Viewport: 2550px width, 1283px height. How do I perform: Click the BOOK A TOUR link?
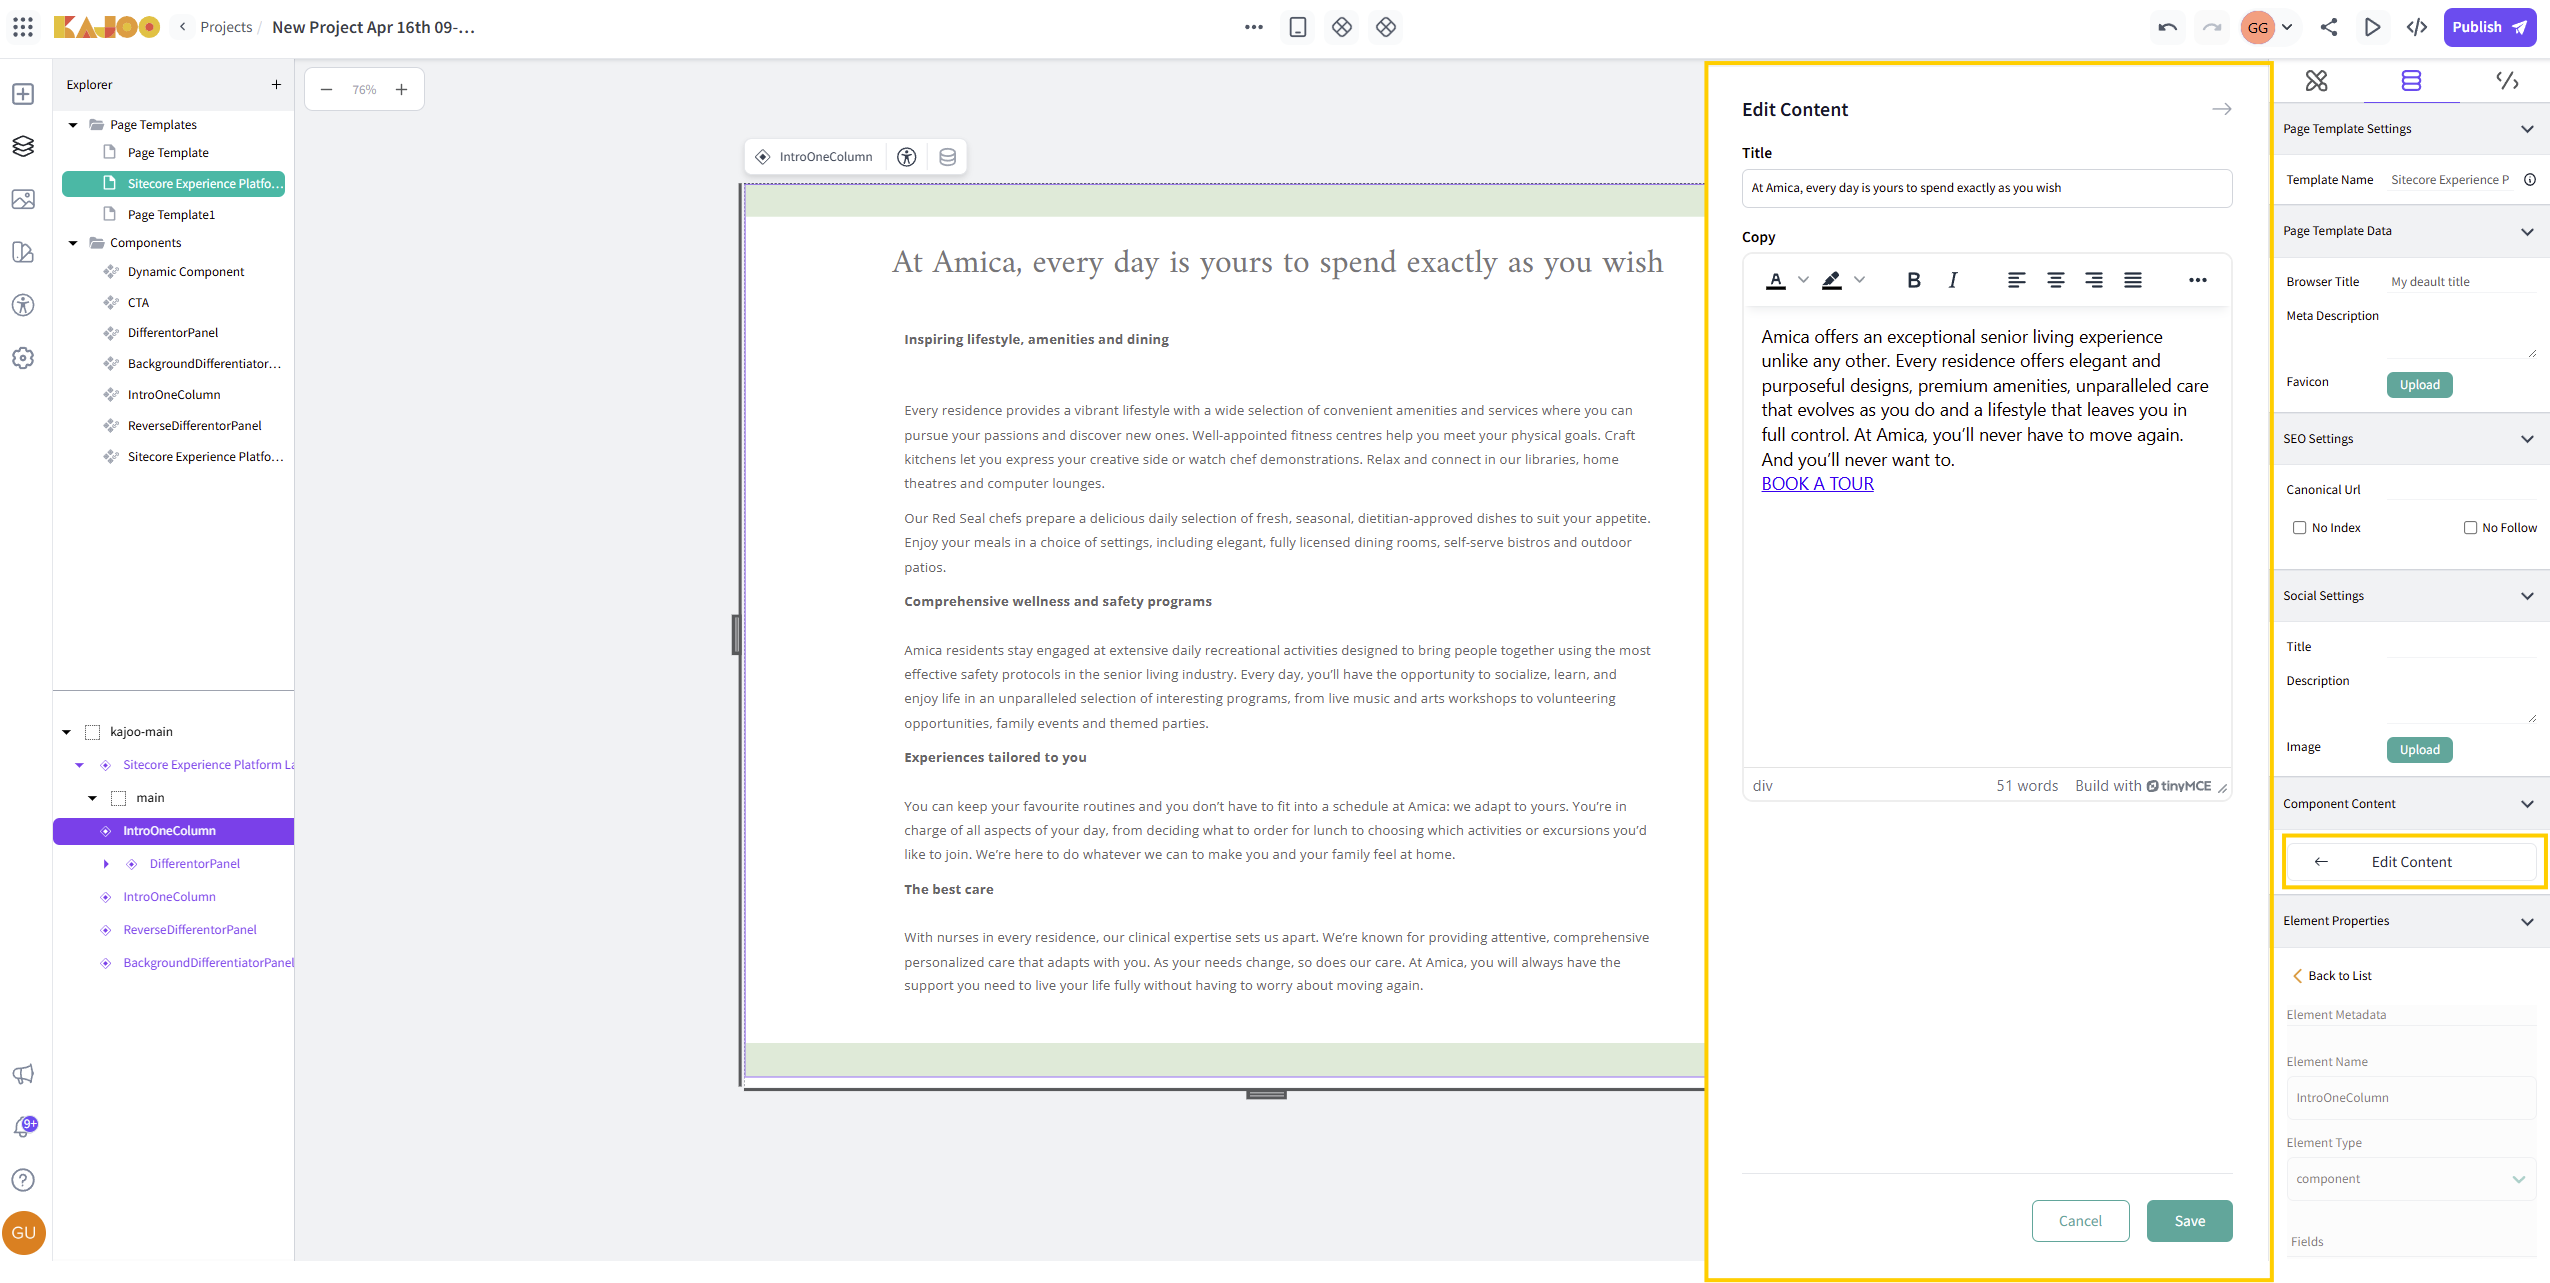1817,484
